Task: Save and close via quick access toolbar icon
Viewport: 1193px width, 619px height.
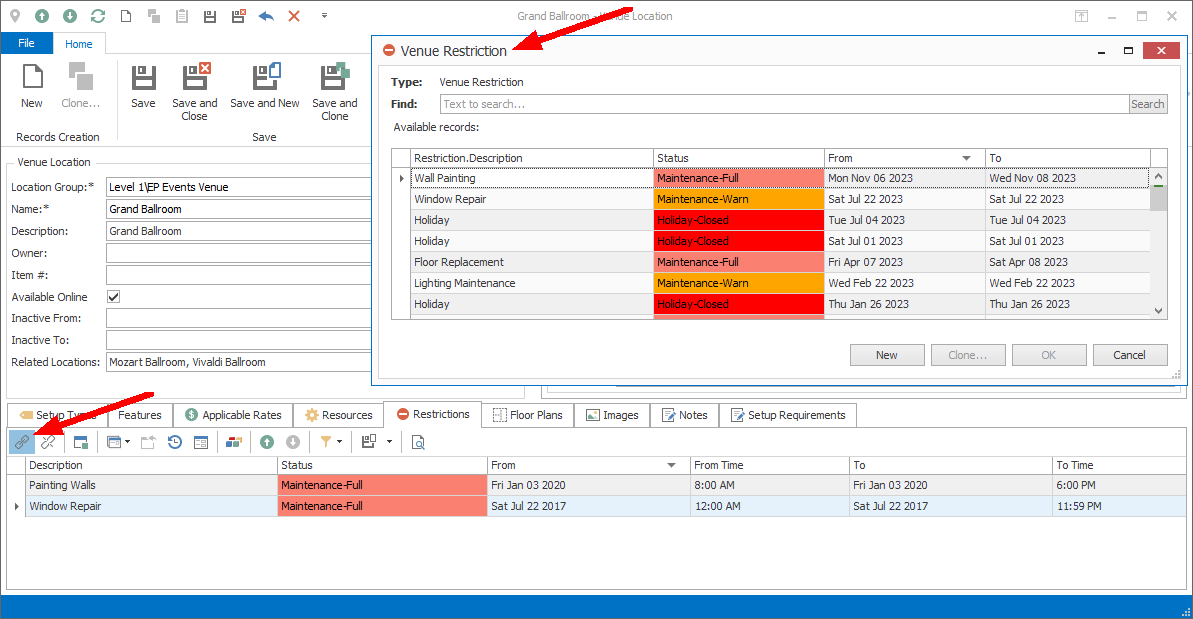Action: pos(238,15)
